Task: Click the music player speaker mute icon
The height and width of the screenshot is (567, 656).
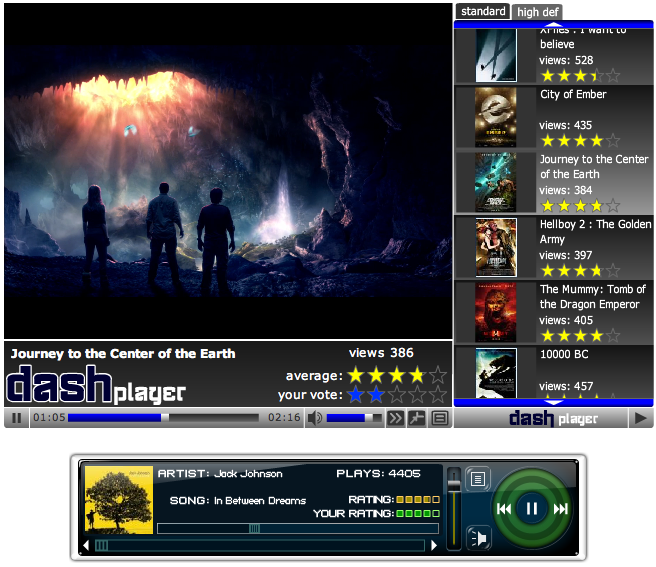Action: (x=478, y=538)
